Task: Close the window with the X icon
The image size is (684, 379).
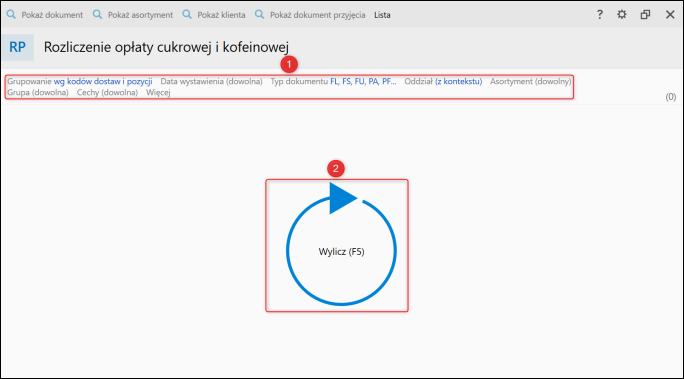Action: pyautogui.click(x=670, y=15)
